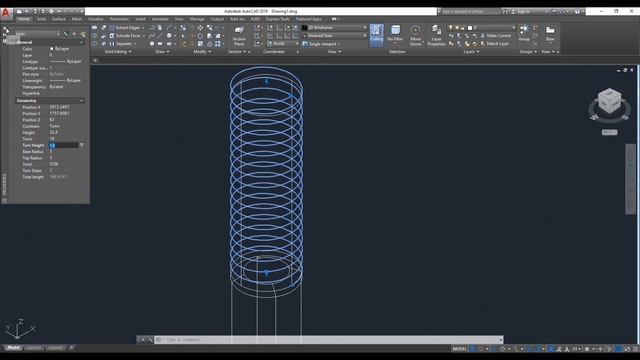Expand the Groups panel

tap(528, 52)
